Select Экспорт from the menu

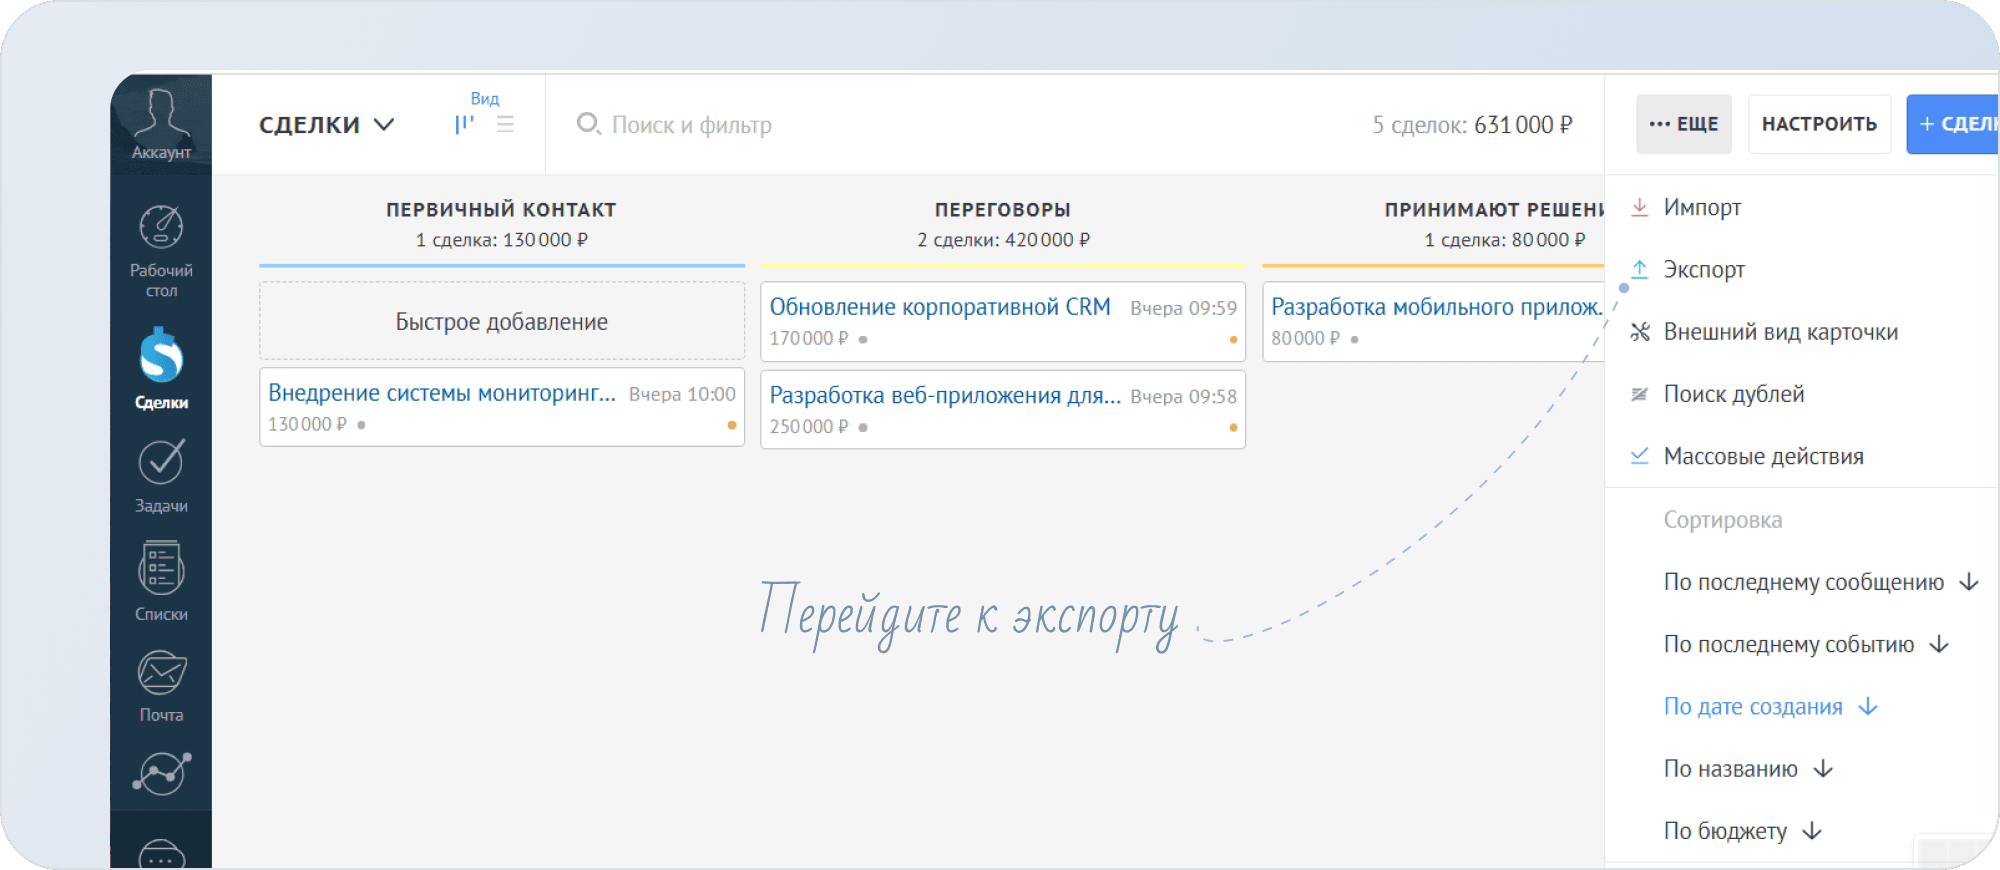[x=1703, y=270]
